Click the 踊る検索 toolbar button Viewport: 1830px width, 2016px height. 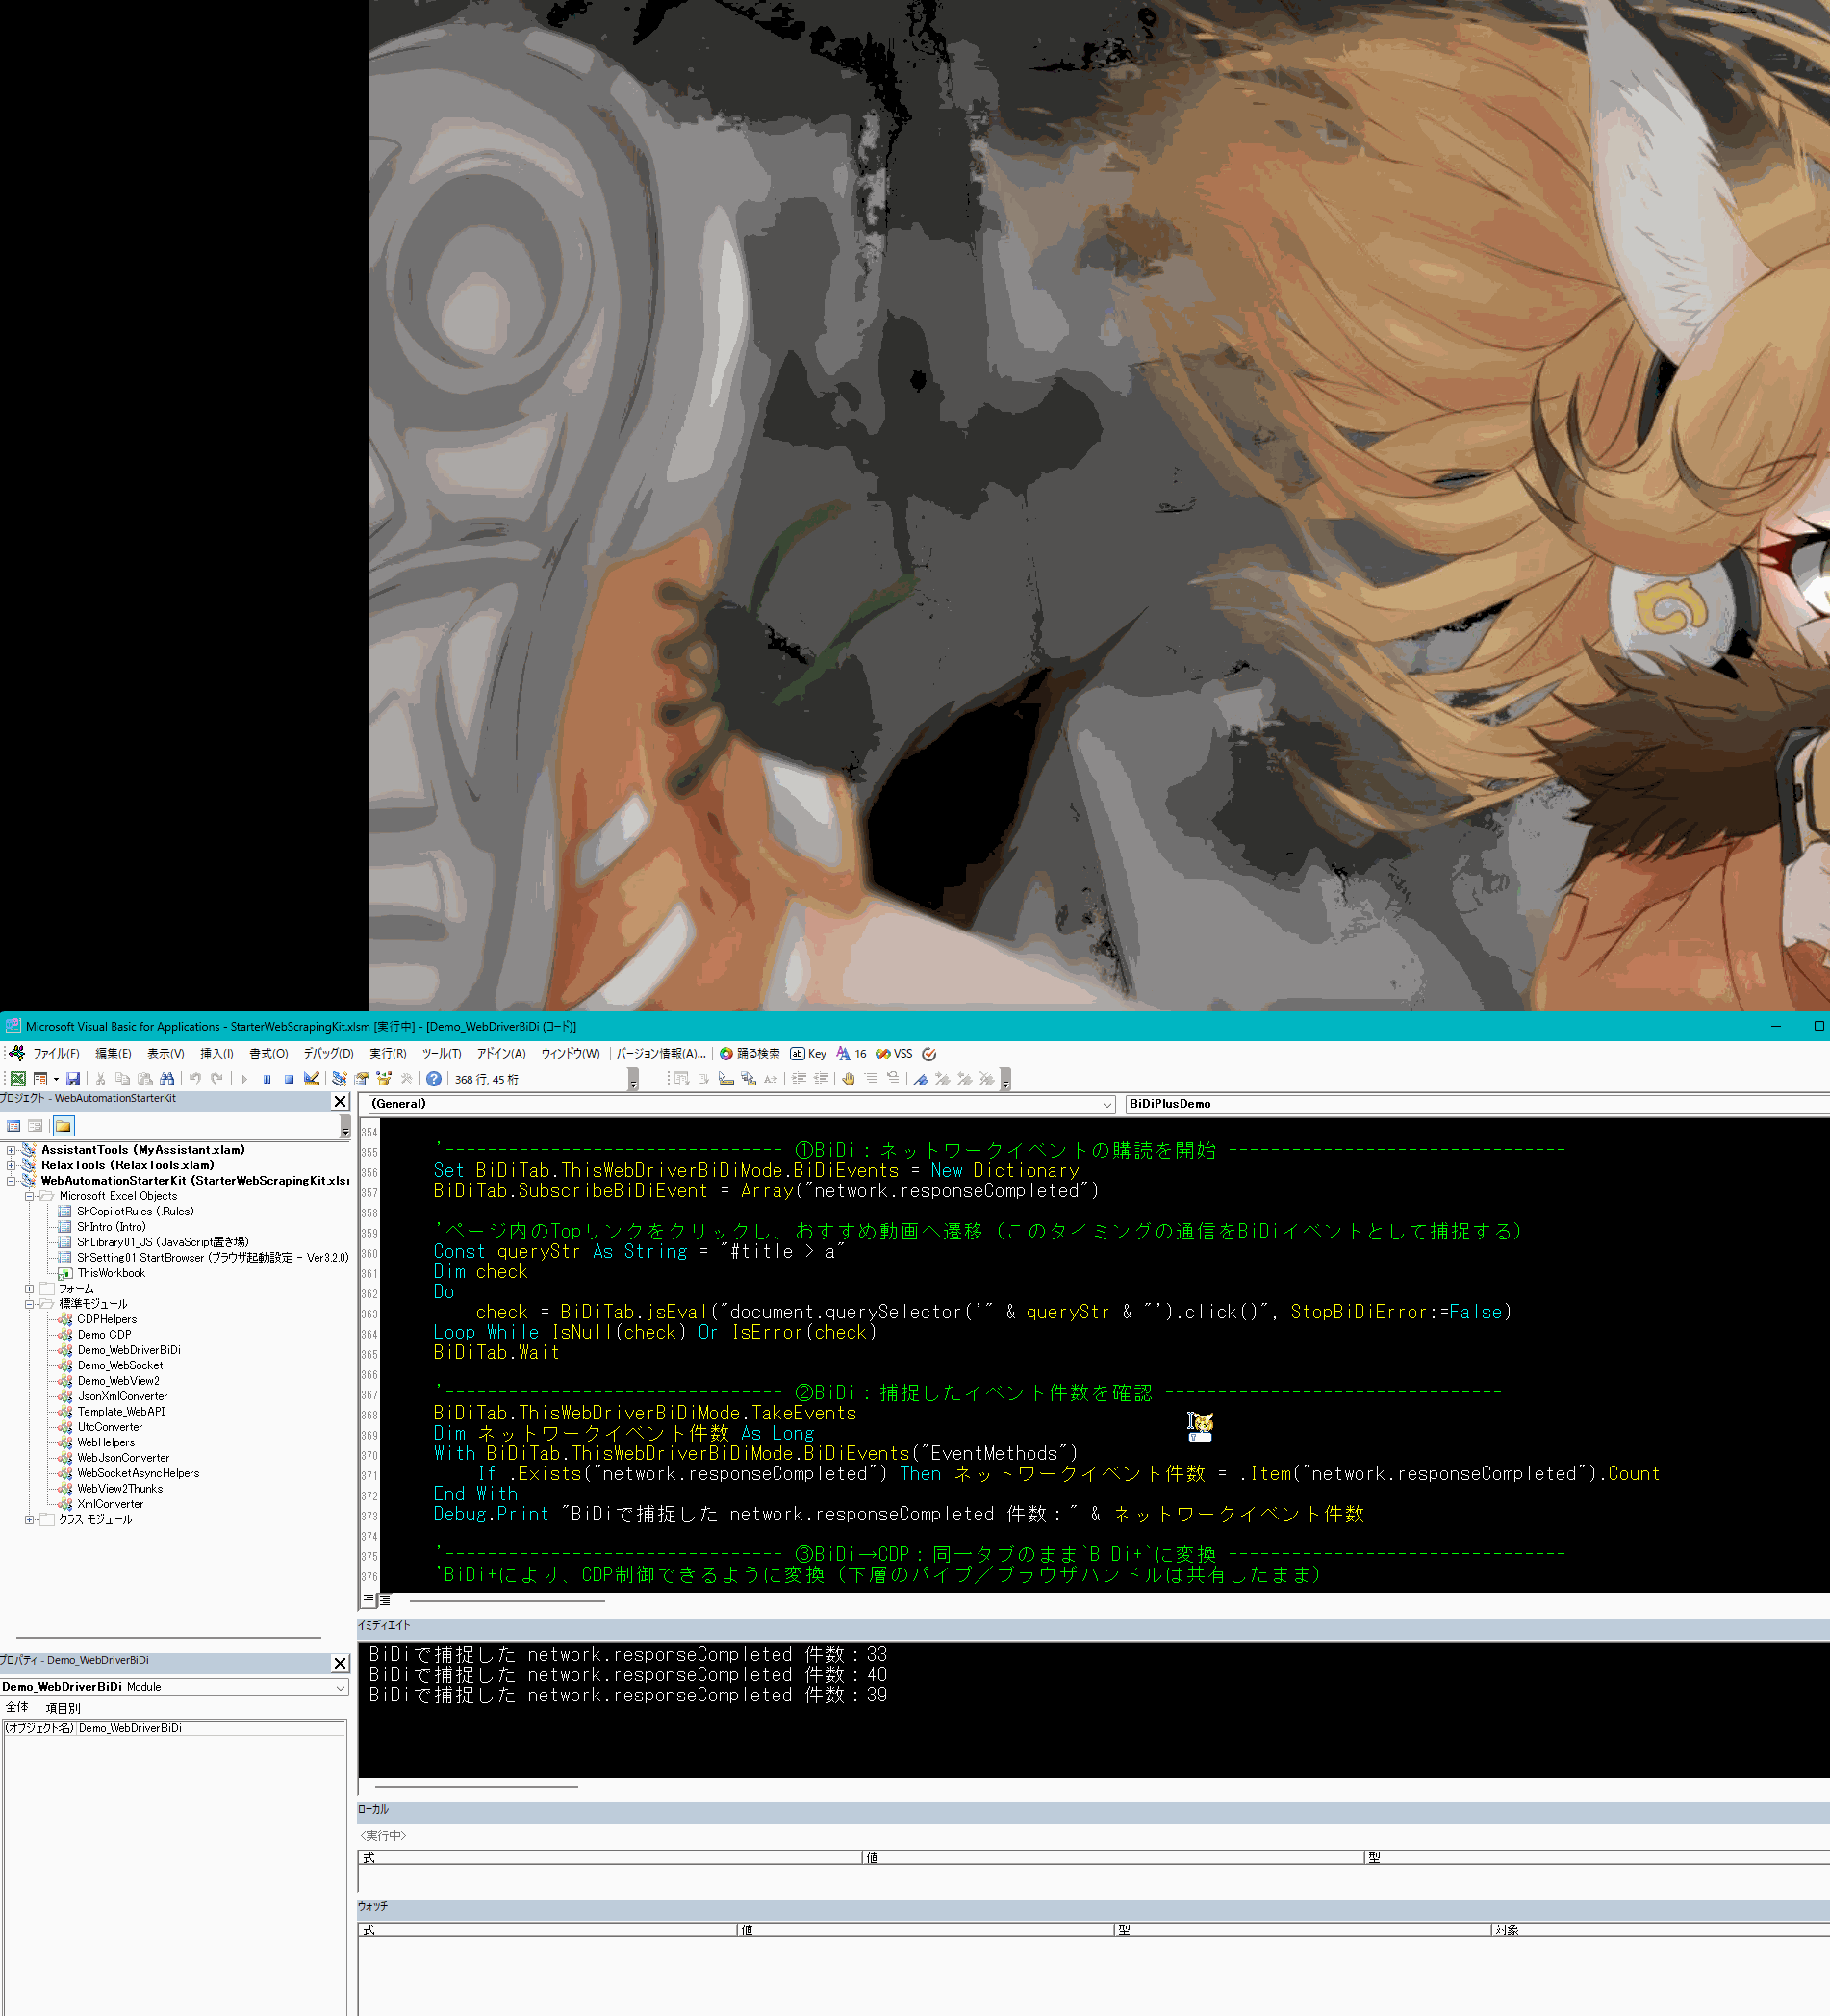[x=750, y=1054]
